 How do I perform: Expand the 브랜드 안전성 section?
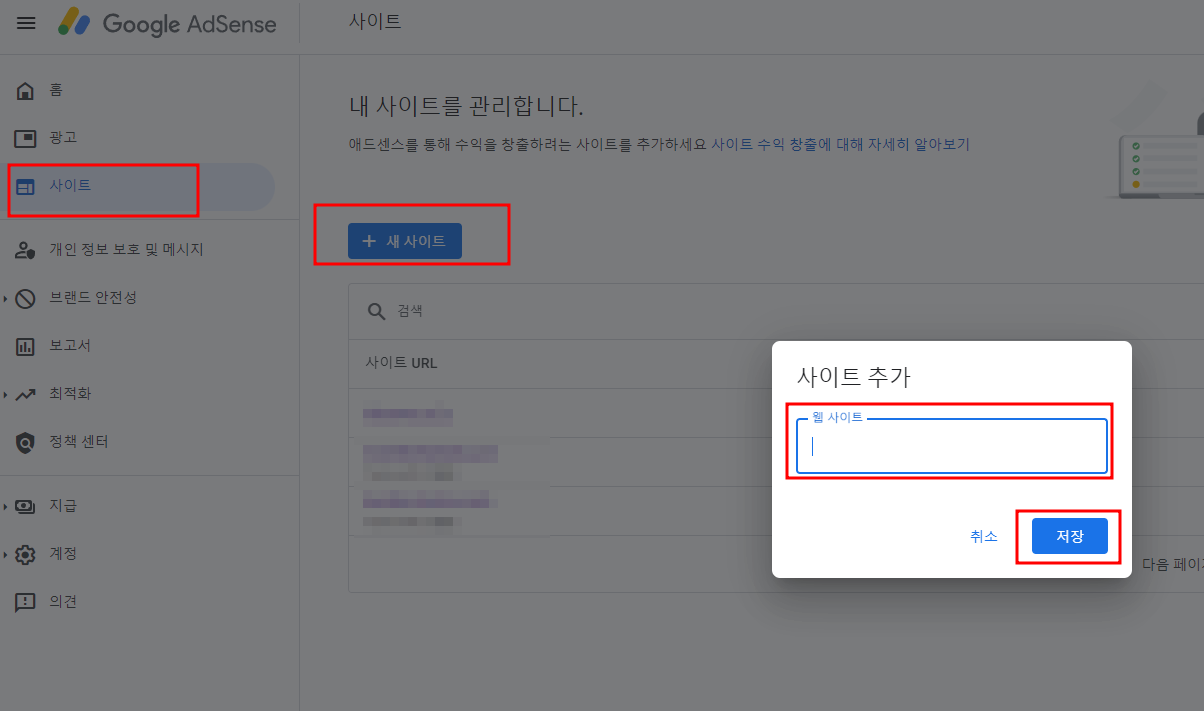click(25, 297)
